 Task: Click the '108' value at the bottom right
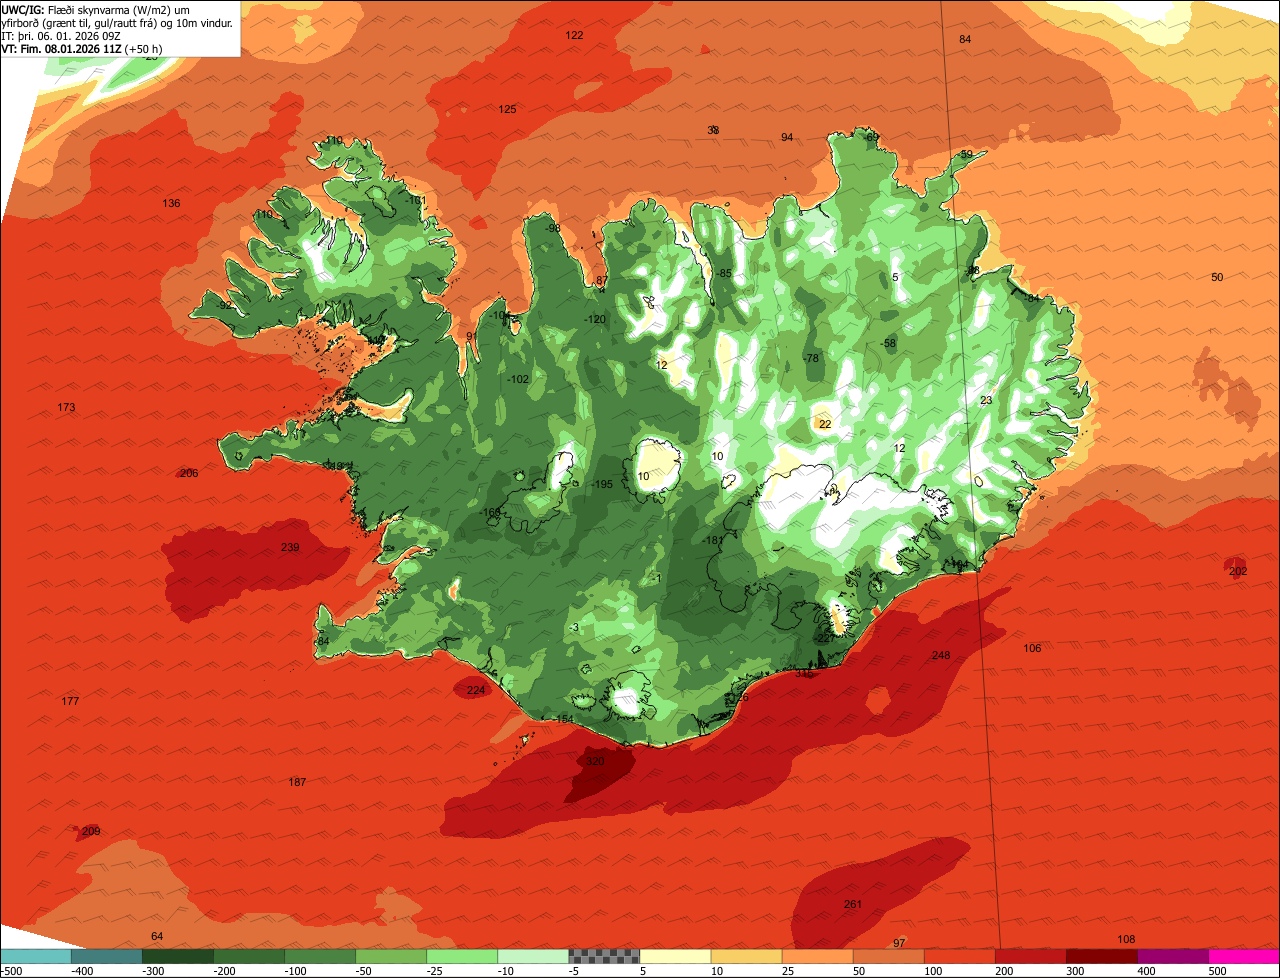click(x=1127, y=939)
